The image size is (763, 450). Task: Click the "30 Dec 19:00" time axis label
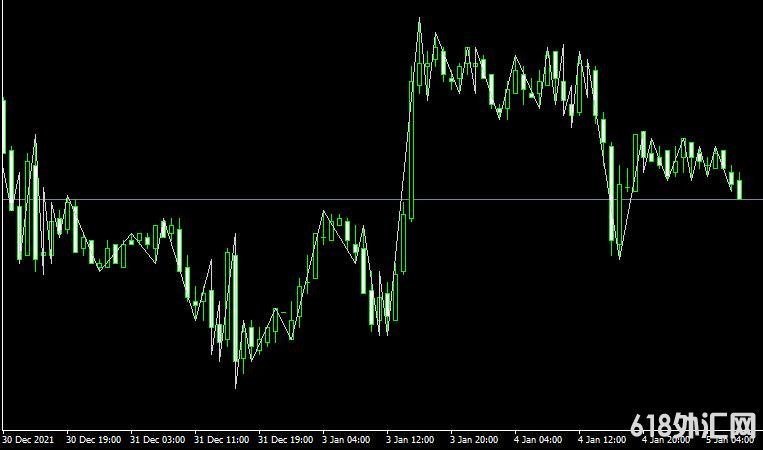(93, 440)
